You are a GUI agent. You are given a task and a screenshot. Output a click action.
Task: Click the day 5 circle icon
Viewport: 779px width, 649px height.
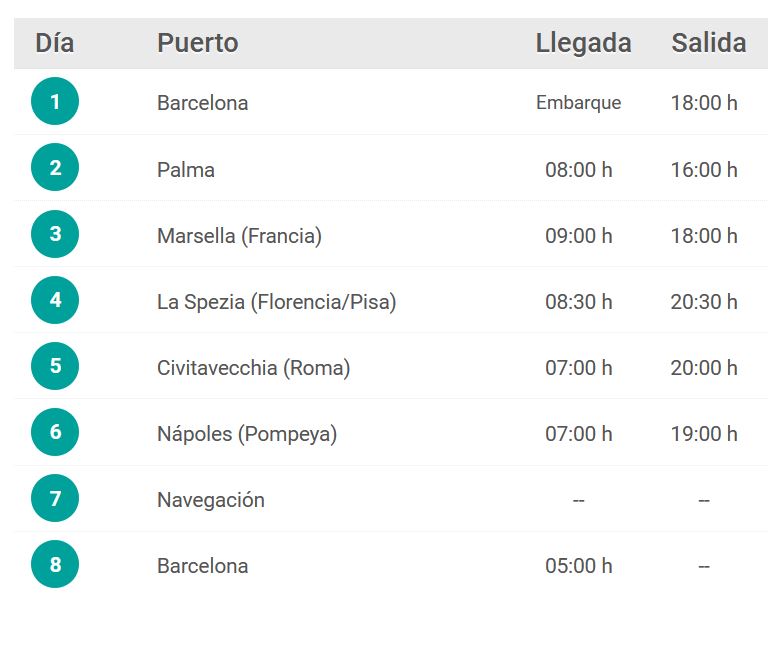click(55, 366)
